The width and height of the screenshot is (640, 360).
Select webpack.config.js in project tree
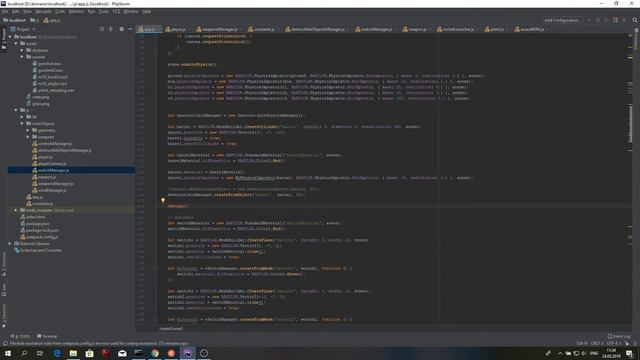pos(42,237)
